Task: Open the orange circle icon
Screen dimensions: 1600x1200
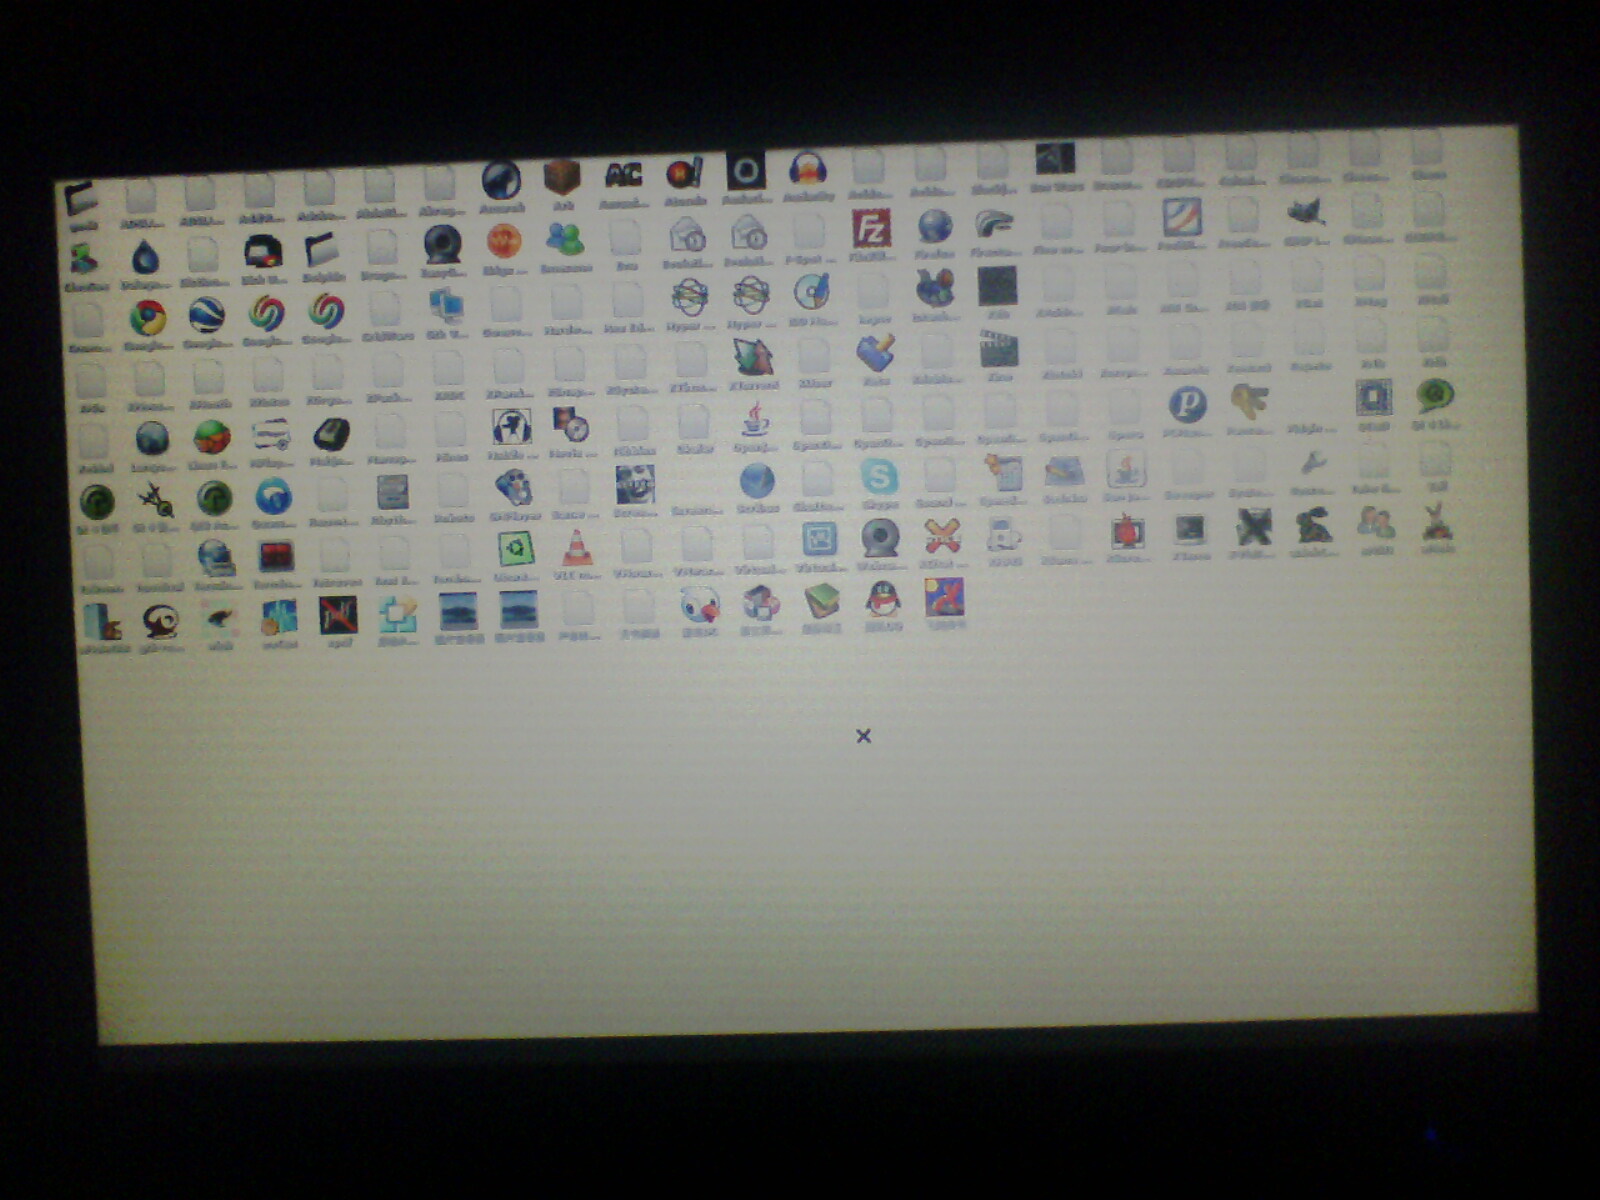Action: (504, 242)
